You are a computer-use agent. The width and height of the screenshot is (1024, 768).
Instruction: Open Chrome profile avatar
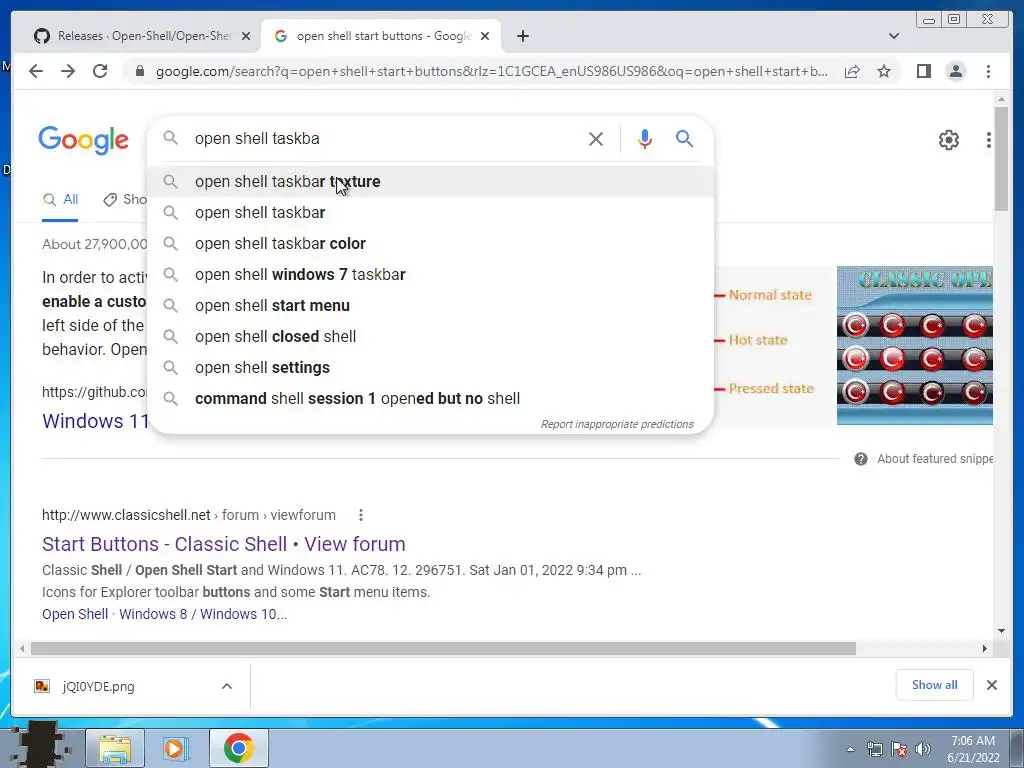point(955,71)
